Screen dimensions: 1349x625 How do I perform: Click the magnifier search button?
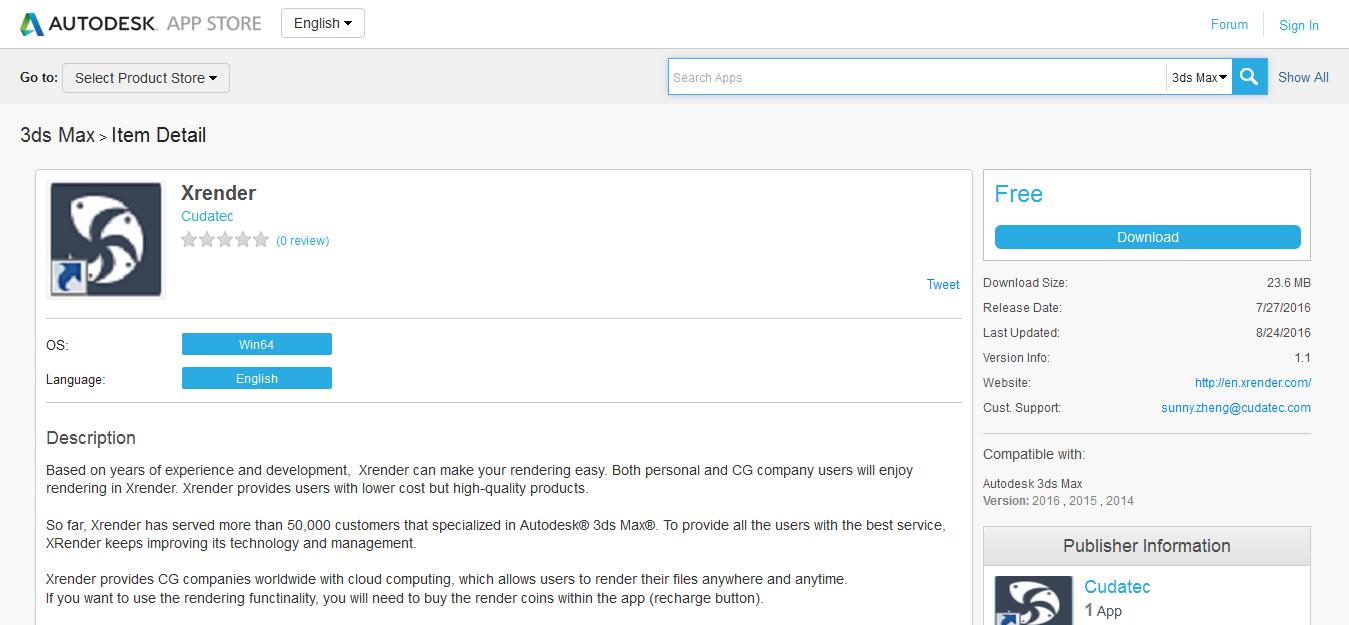pos(1249,77)
